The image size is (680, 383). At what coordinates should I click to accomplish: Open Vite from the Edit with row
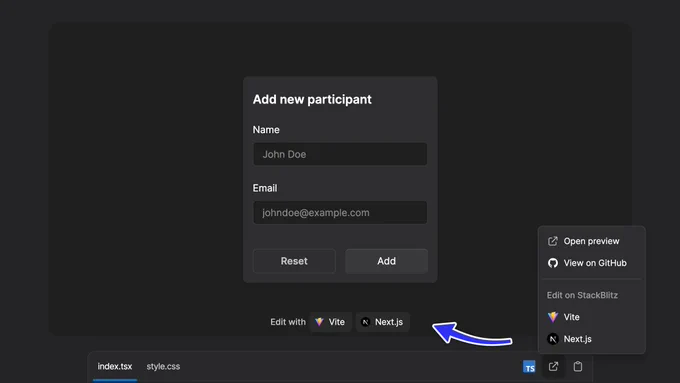(330, 322)
